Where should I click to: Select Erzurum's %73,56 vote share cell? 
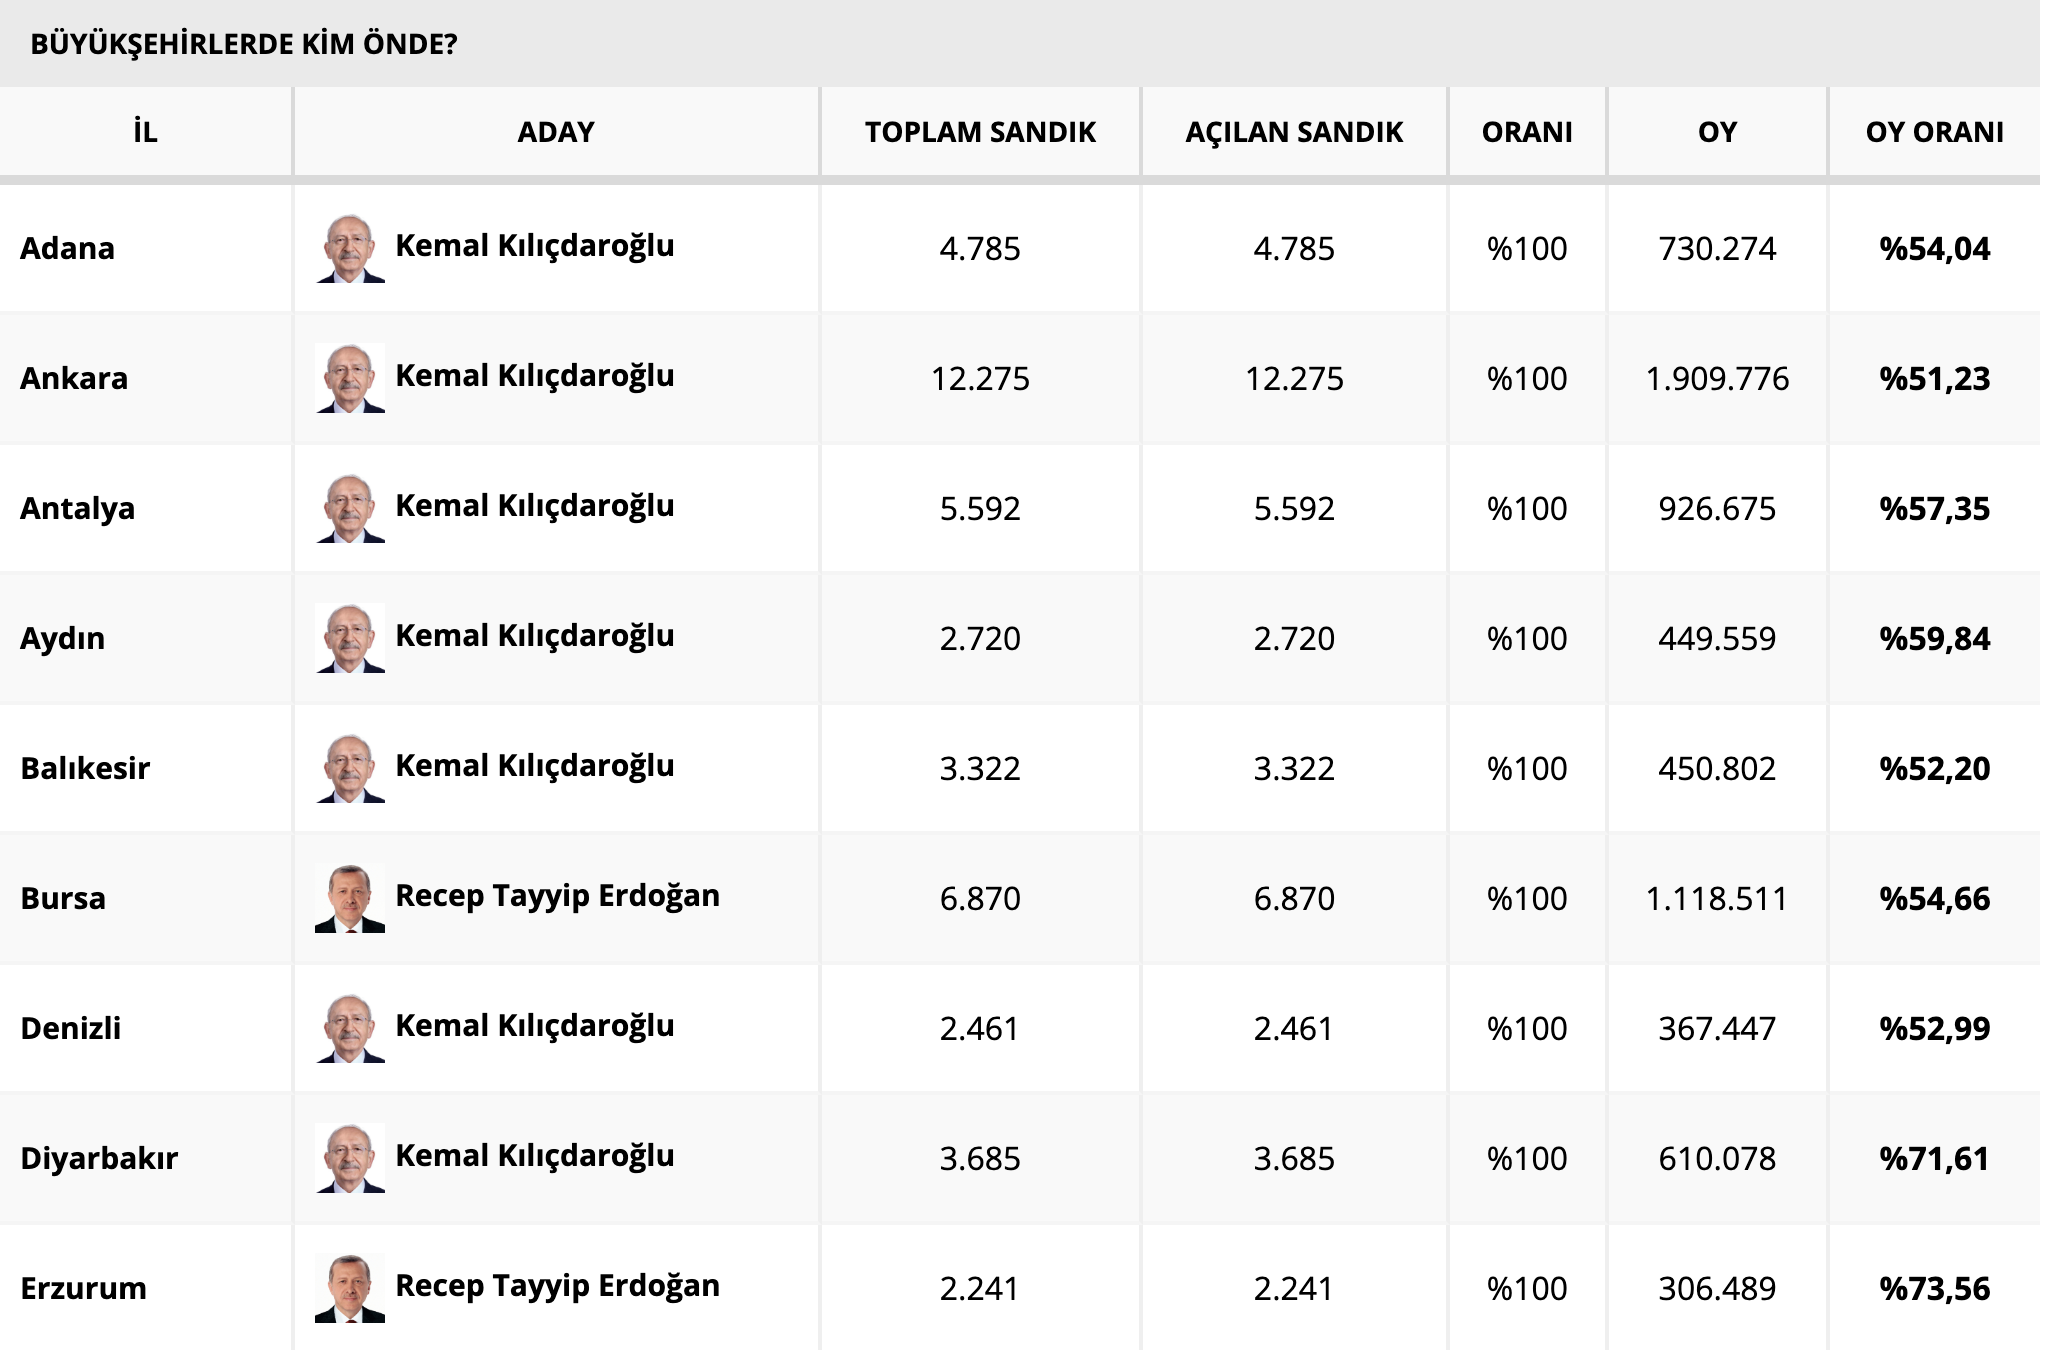pyautogui.click(x=1934, y=1288)
